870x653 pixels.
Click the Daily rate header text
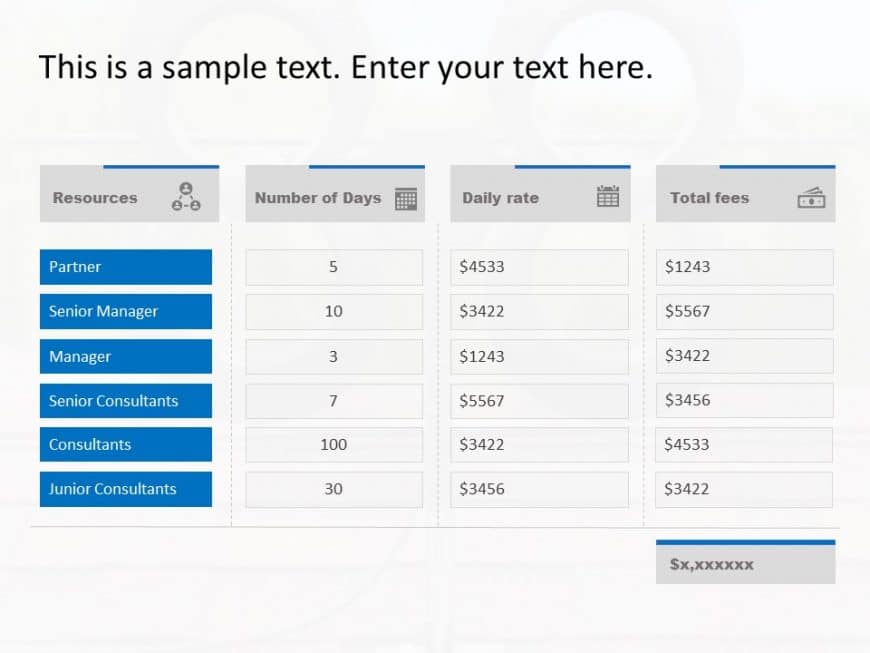point(500,198)
